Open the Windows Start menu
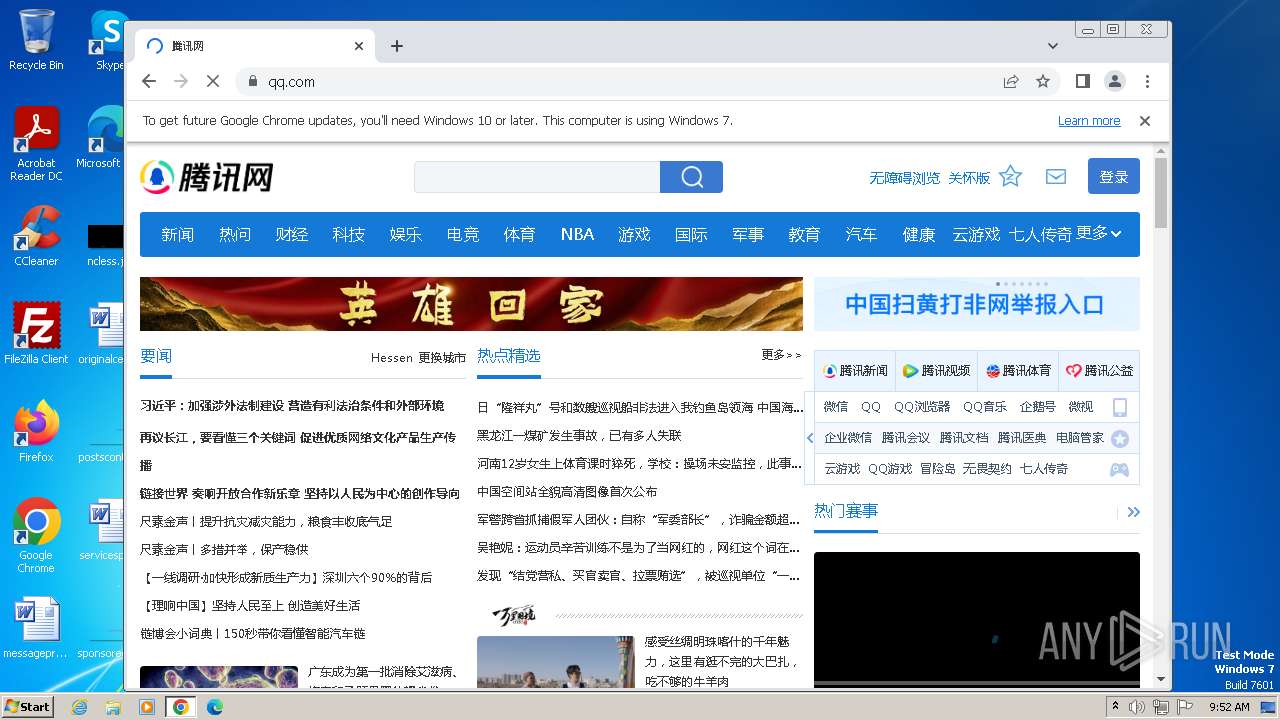The height and width of the screenshot is (720, 1280). pyautogui.click(x=27, y=706)
